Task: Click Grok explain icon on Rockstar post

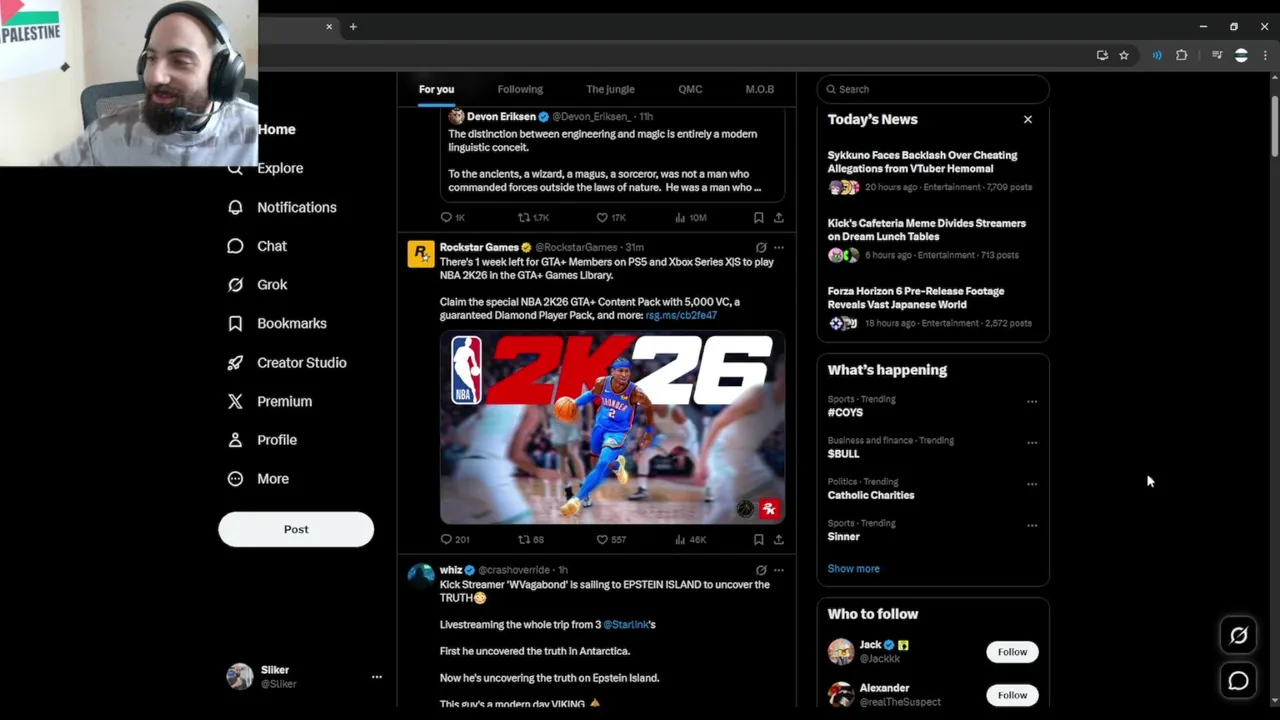Action: 761,247
